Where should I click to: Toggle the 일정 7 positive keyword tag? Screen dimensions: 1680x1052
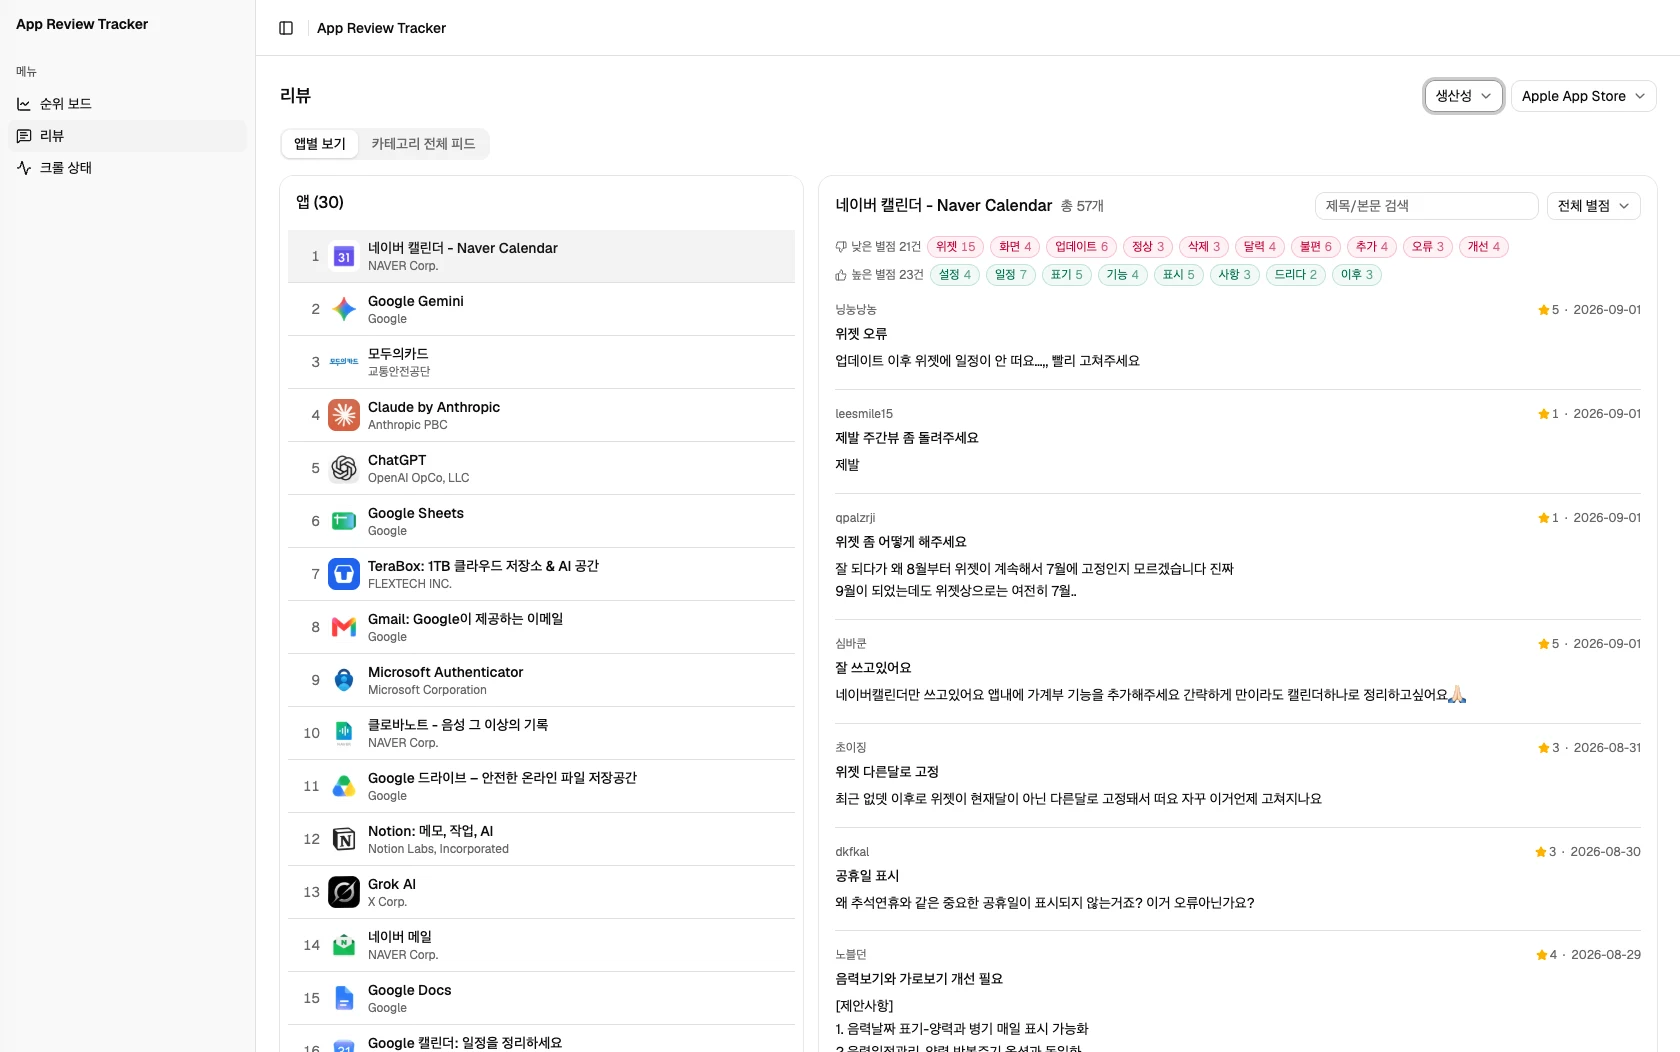pyautogui.click(x=1011, y=275)
